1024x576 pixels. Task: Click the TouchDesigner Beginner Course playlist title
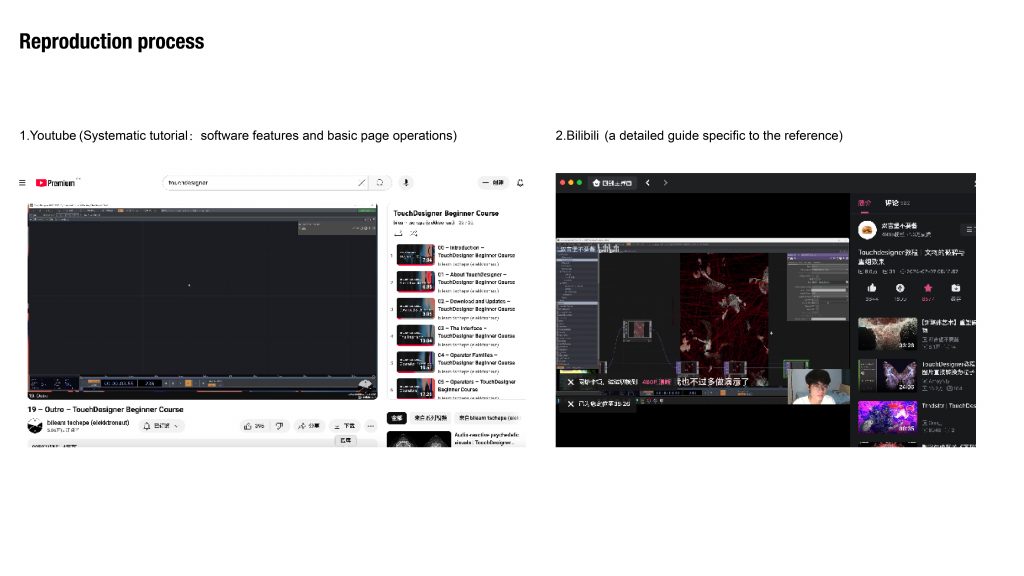coord(446,214)
